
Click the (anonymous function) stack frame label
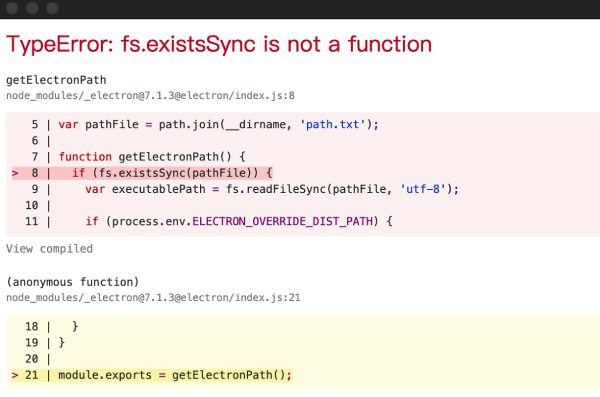tap(73, 282)
